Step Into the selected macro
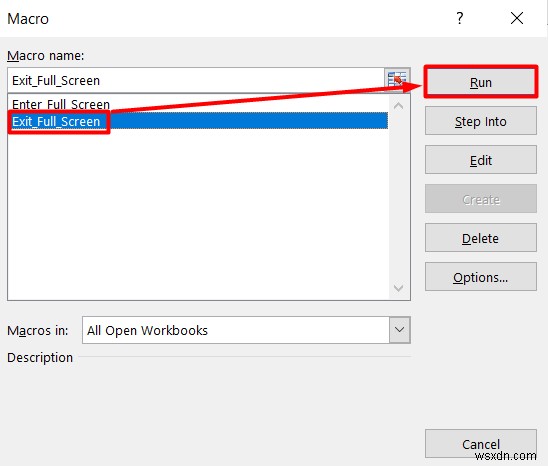 click(481, 121)
